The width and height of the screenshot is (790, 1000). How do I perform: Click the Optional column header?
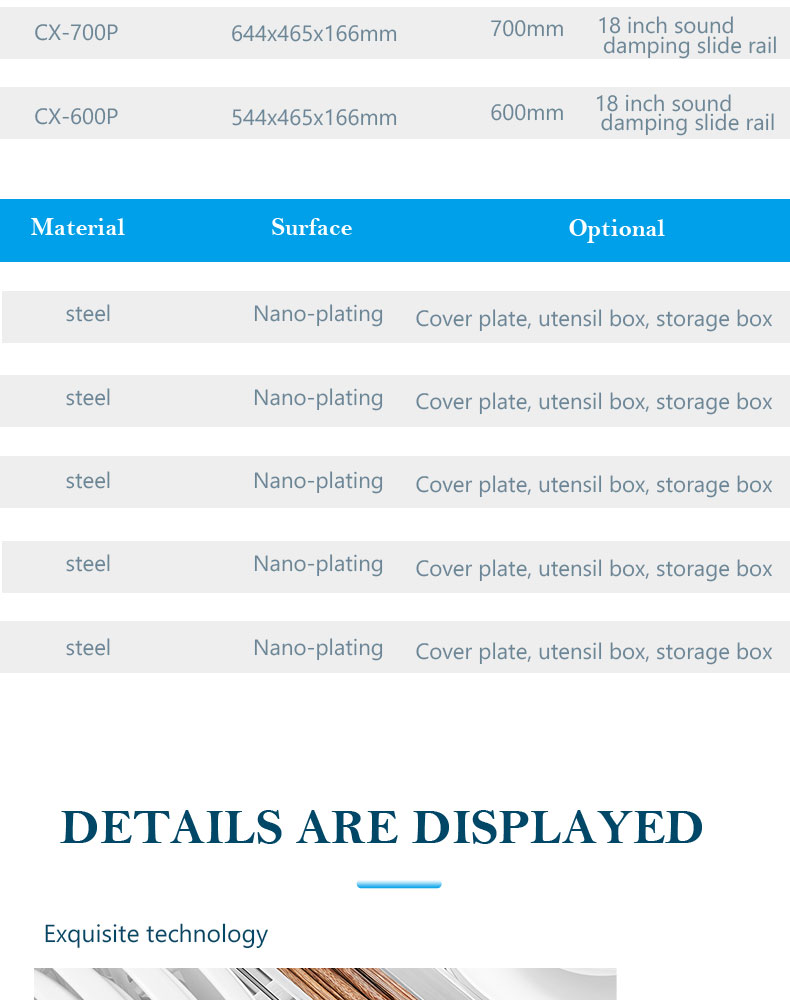click(617, 229)
